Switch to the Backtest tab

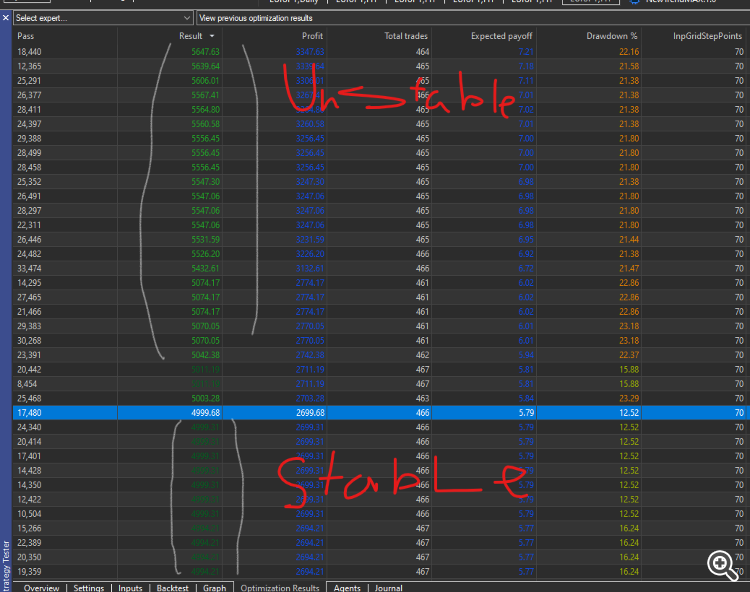(x=172, y=588)
